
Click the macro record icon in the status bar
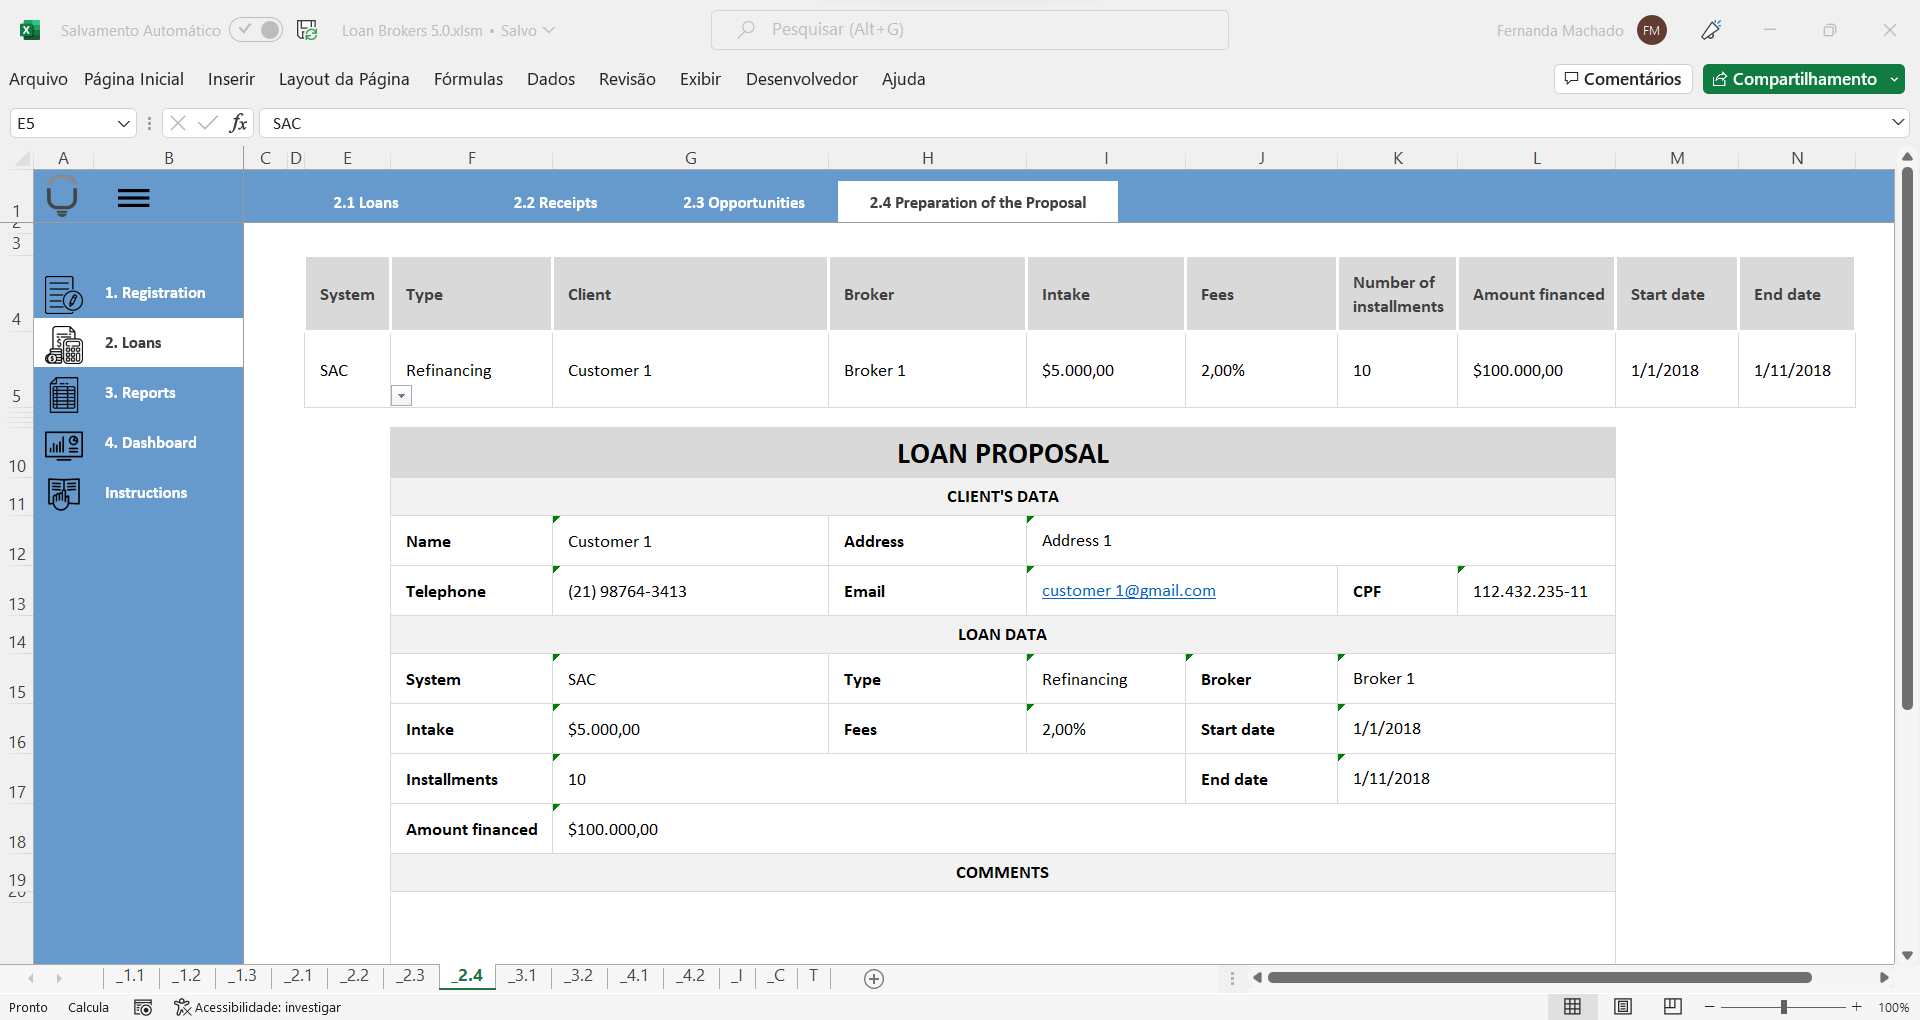(143, 1007)
